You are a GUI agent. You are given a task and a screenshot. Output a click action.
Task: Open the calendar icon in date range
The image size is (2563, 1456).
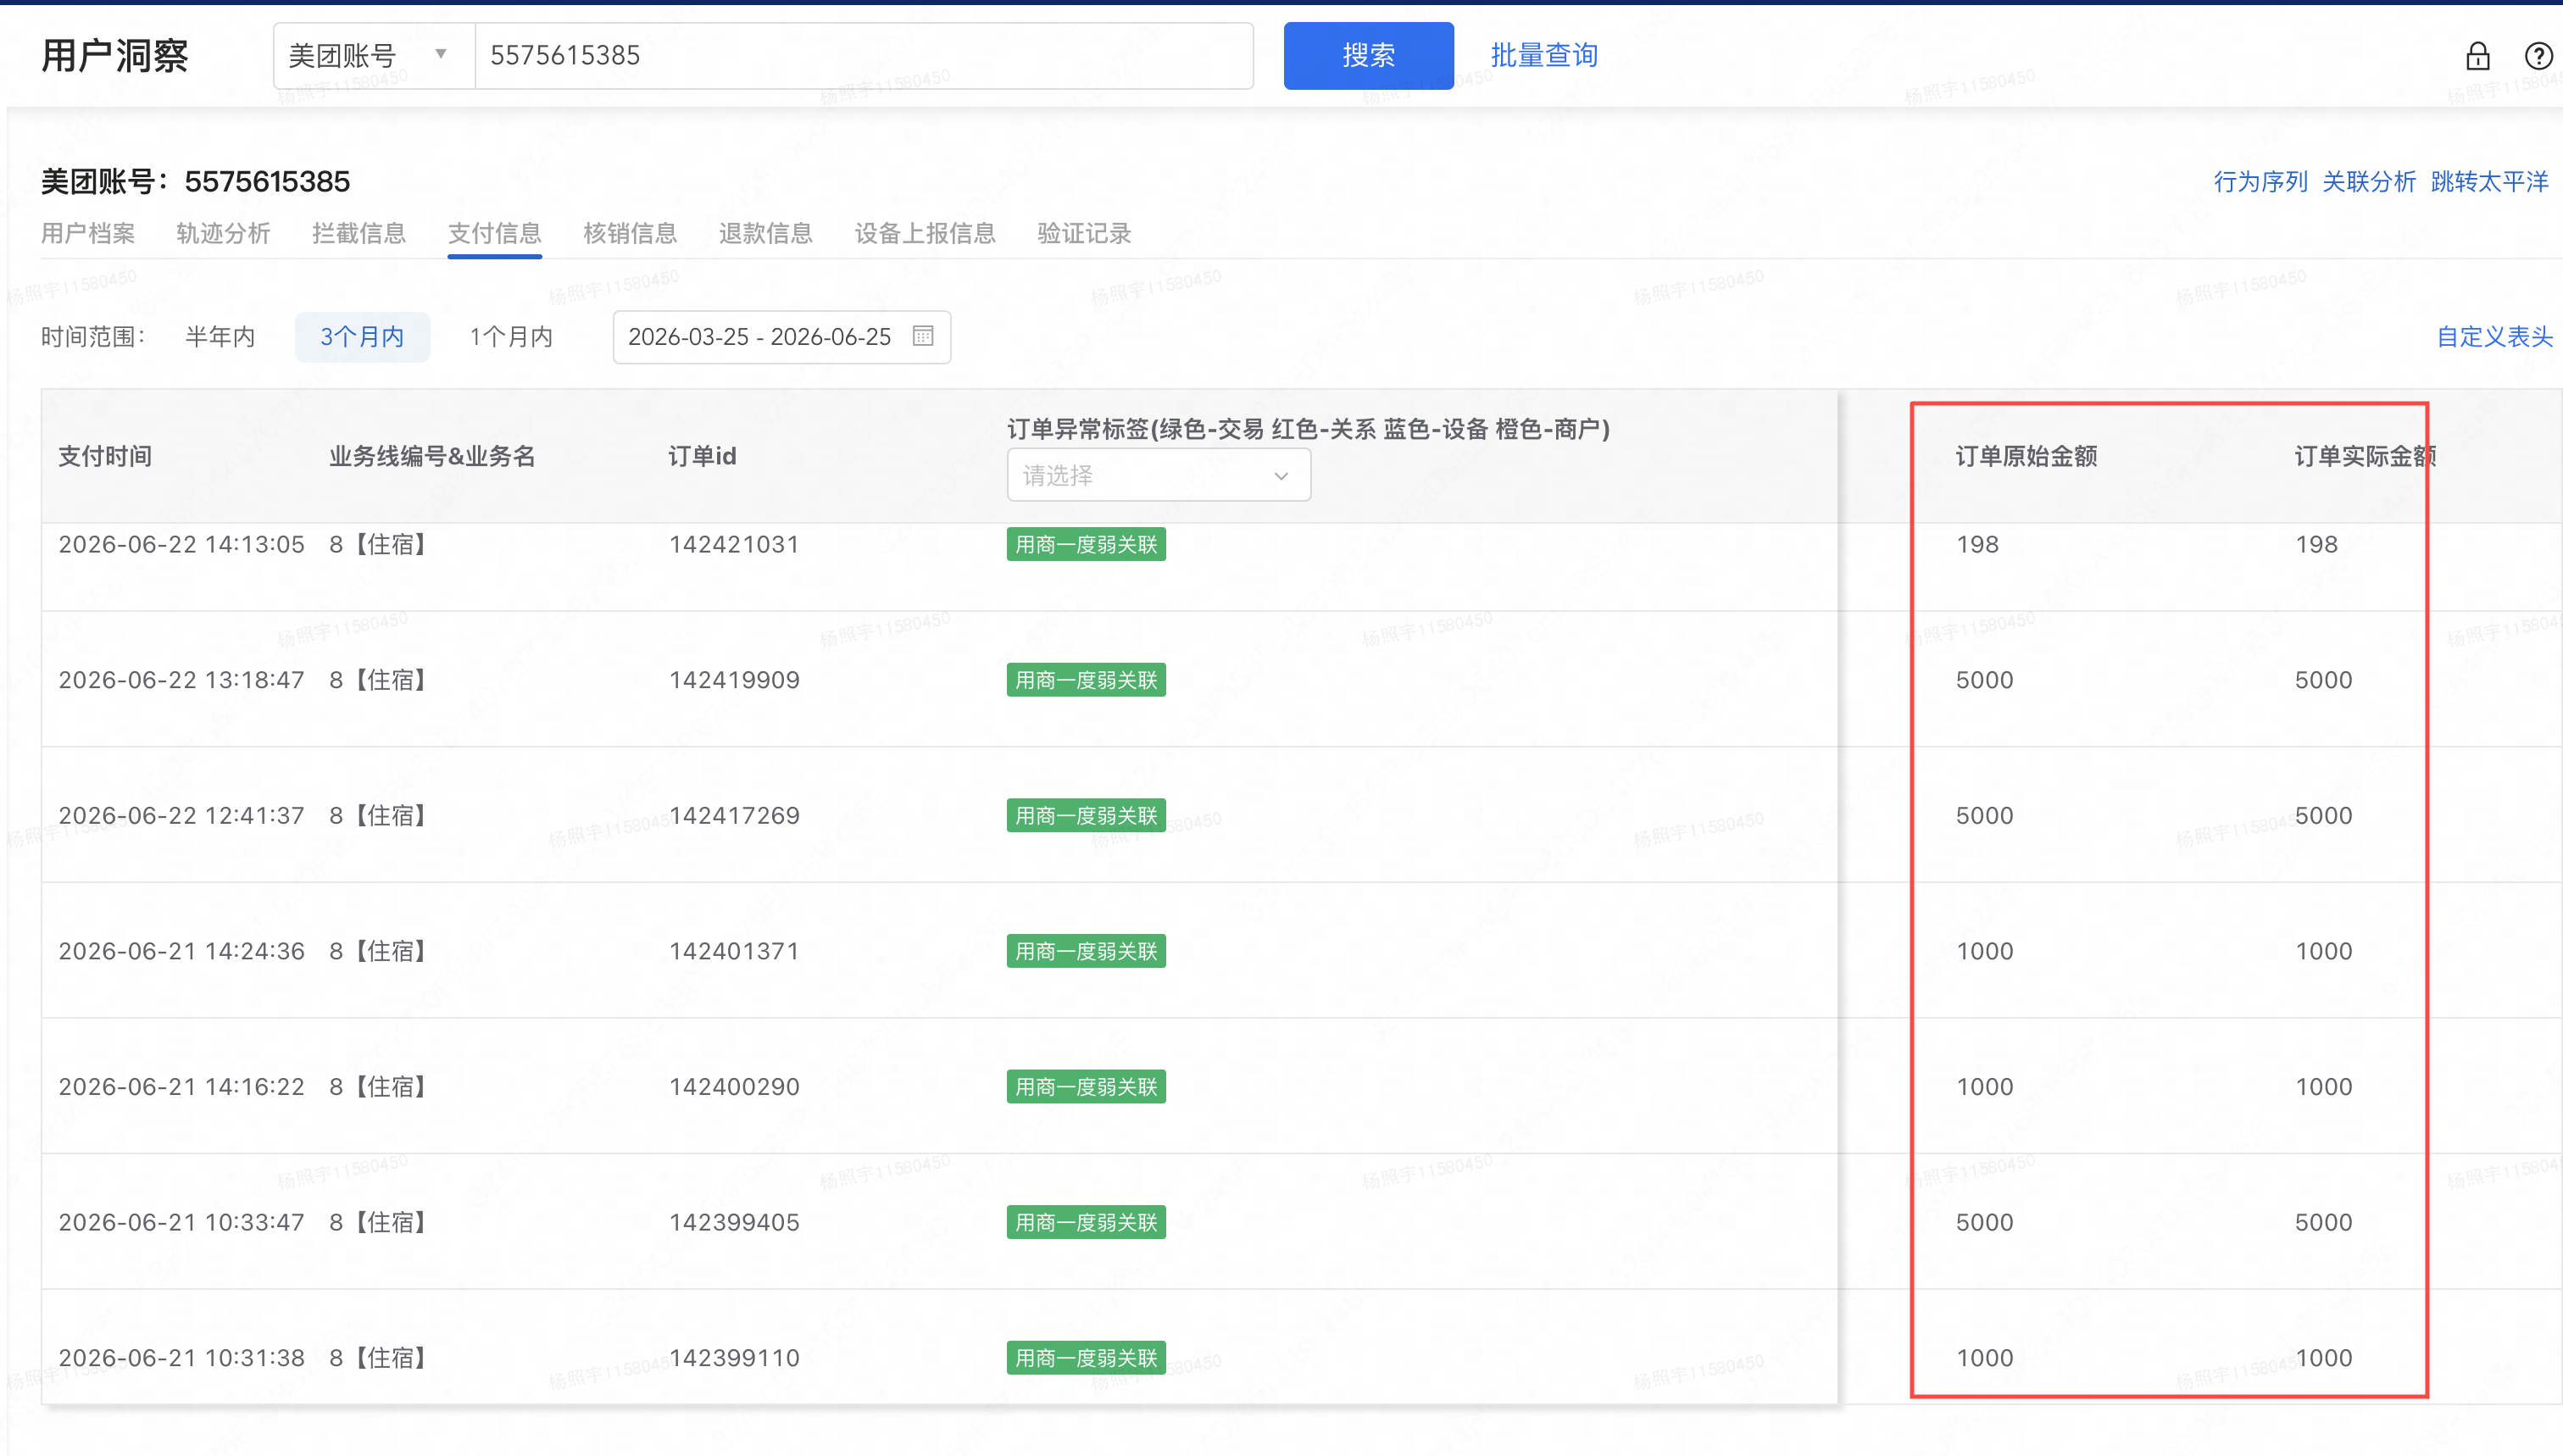(923, 336)
